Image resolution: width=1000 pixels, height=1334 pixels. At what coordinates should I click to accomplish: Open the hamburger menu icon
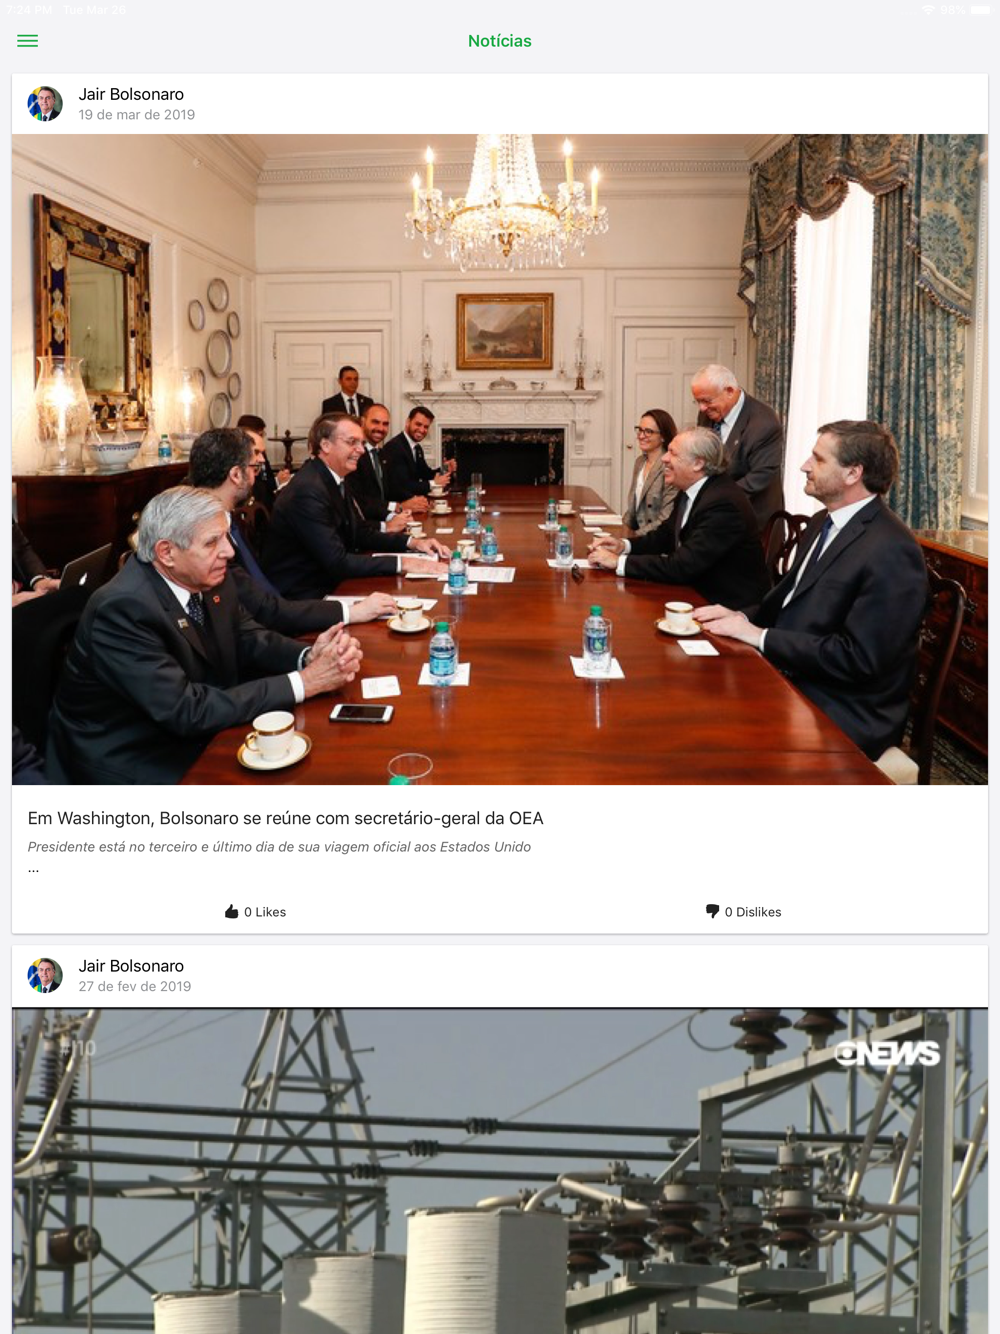click(x=28, y=41)
